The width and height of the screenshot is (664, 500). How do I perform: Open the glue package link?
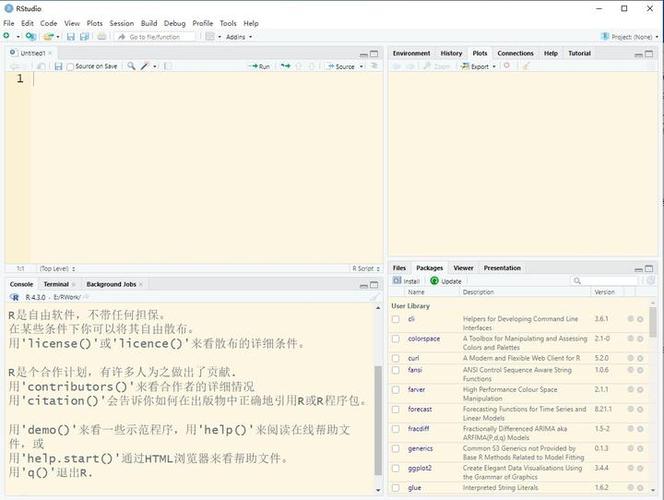click(415, 488)
